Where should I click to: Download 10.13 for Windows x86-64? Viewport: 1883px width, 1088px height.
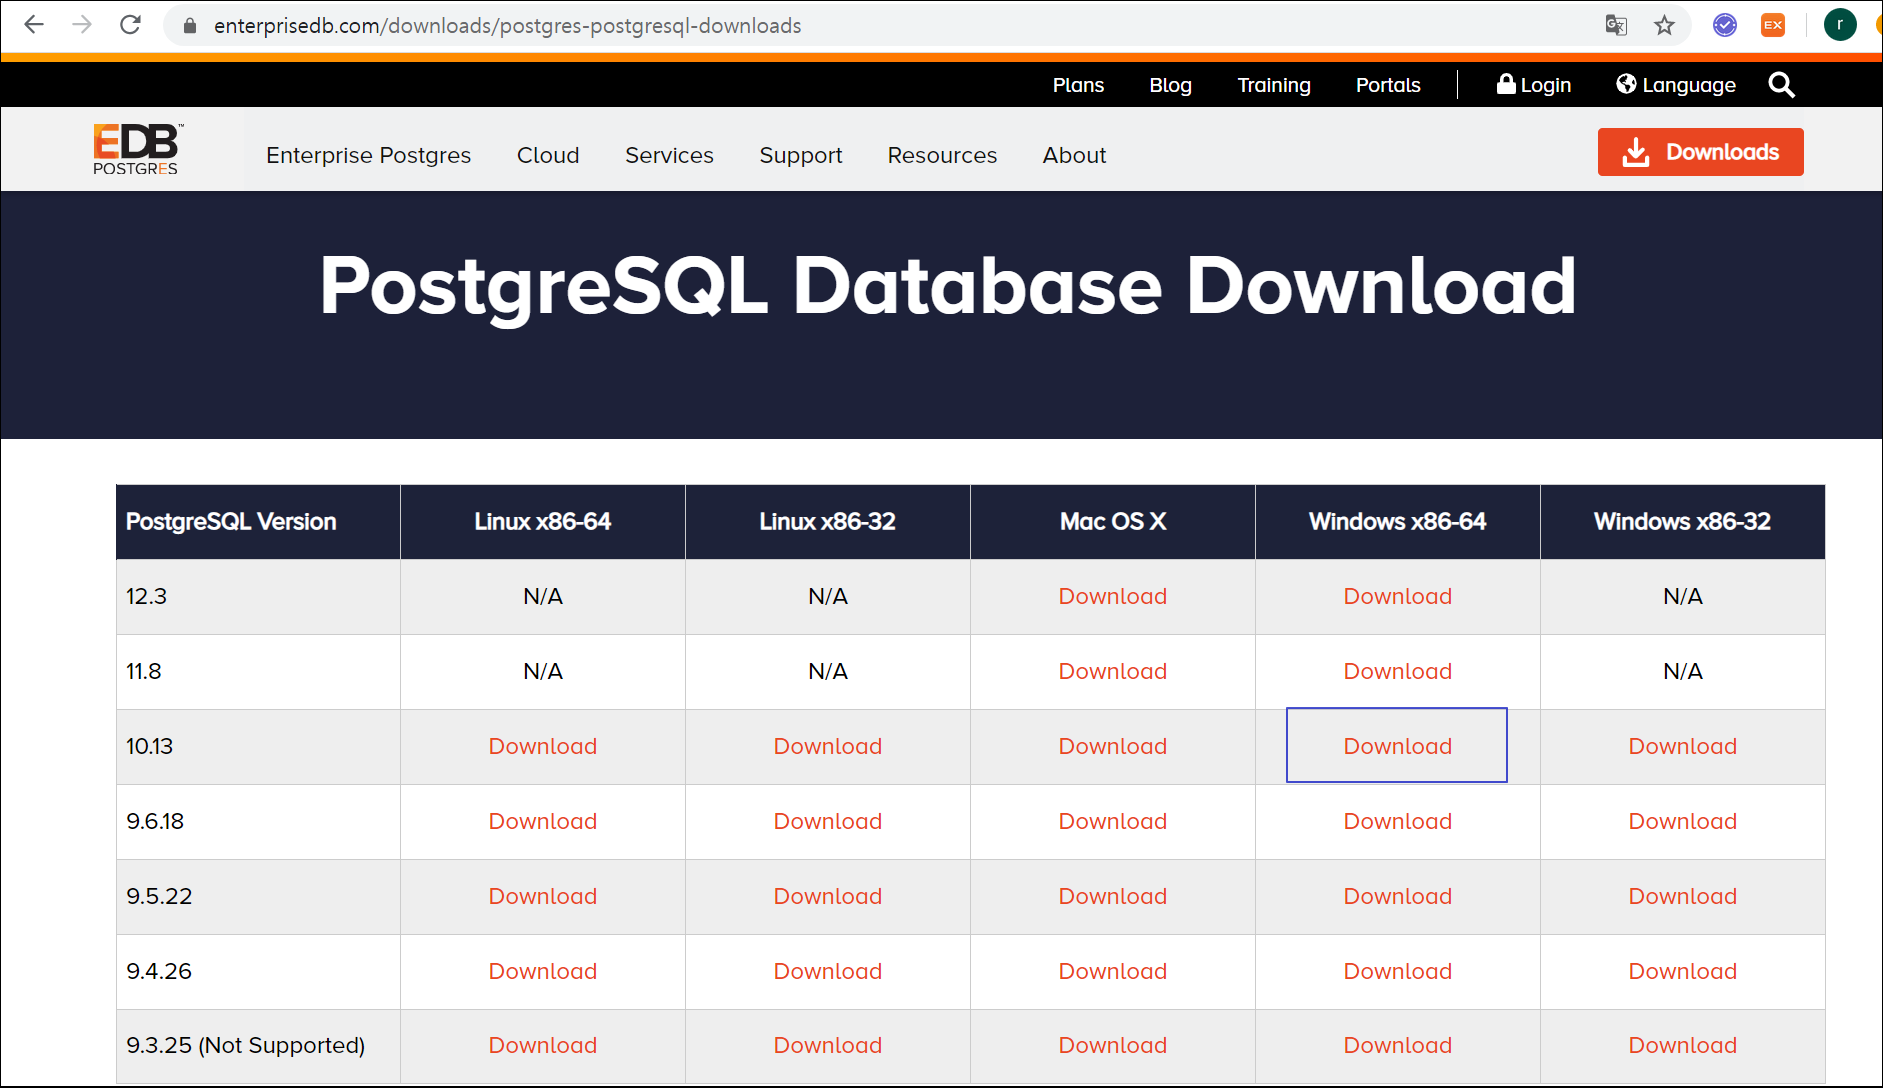[x=1397, y=746]
